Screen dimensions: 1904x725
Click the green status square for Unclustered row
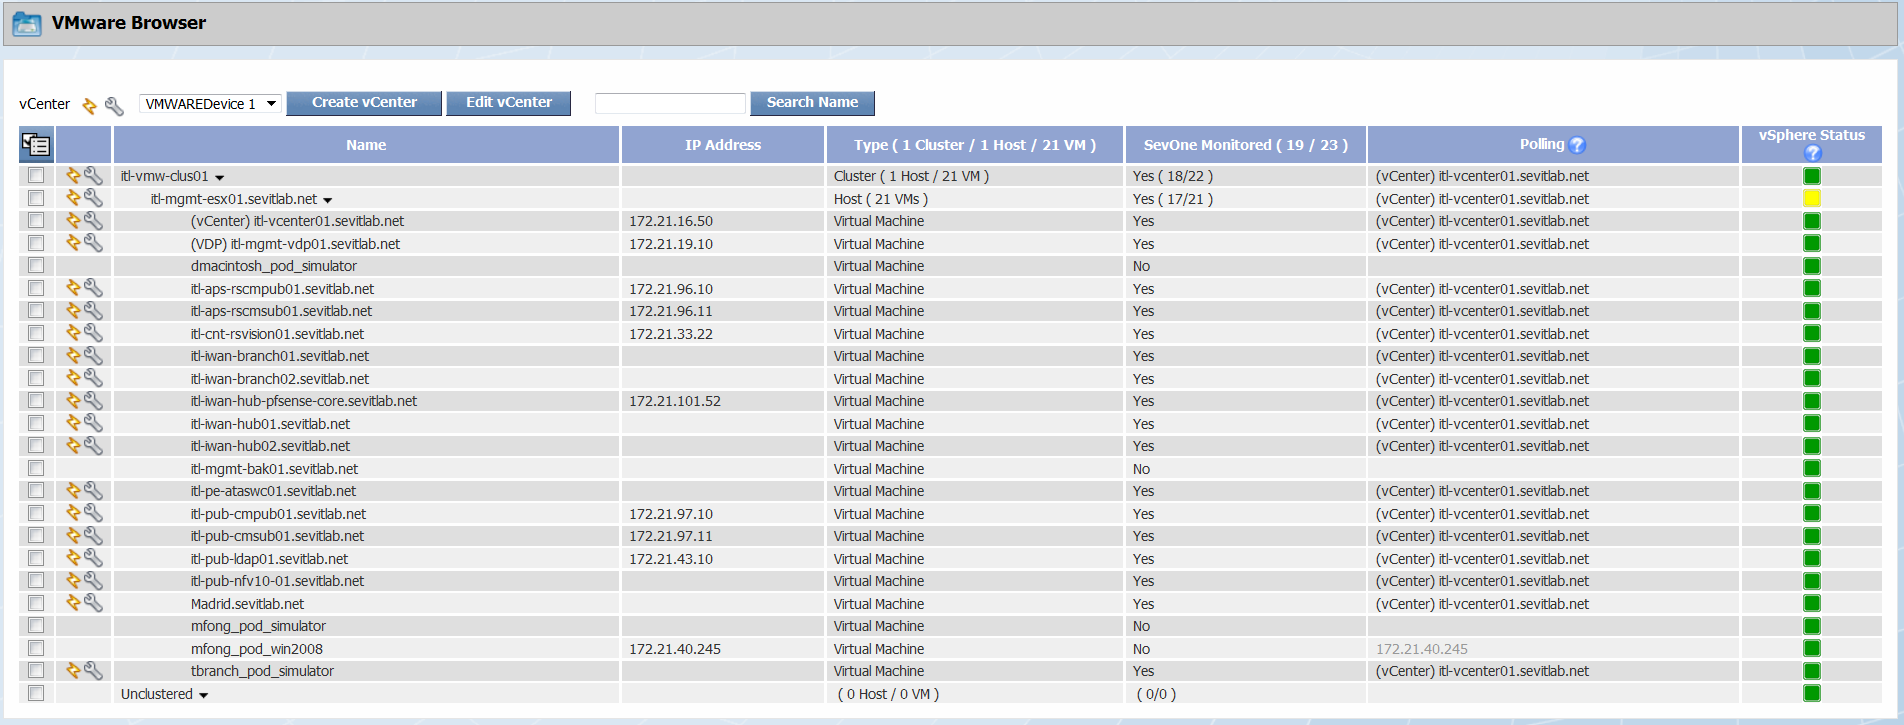[1812, 693]
